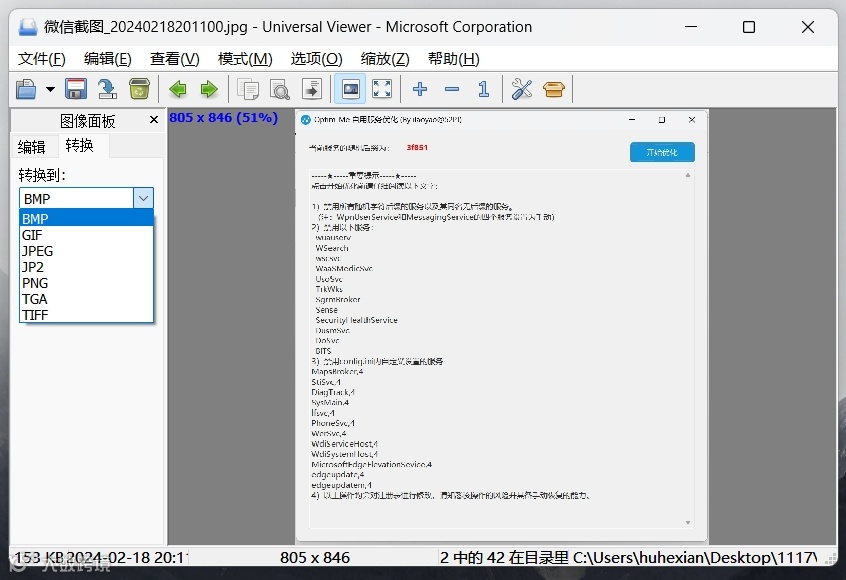Select GIF in the format list
Viewport: 846px width, 580px height.
(86, 235)
